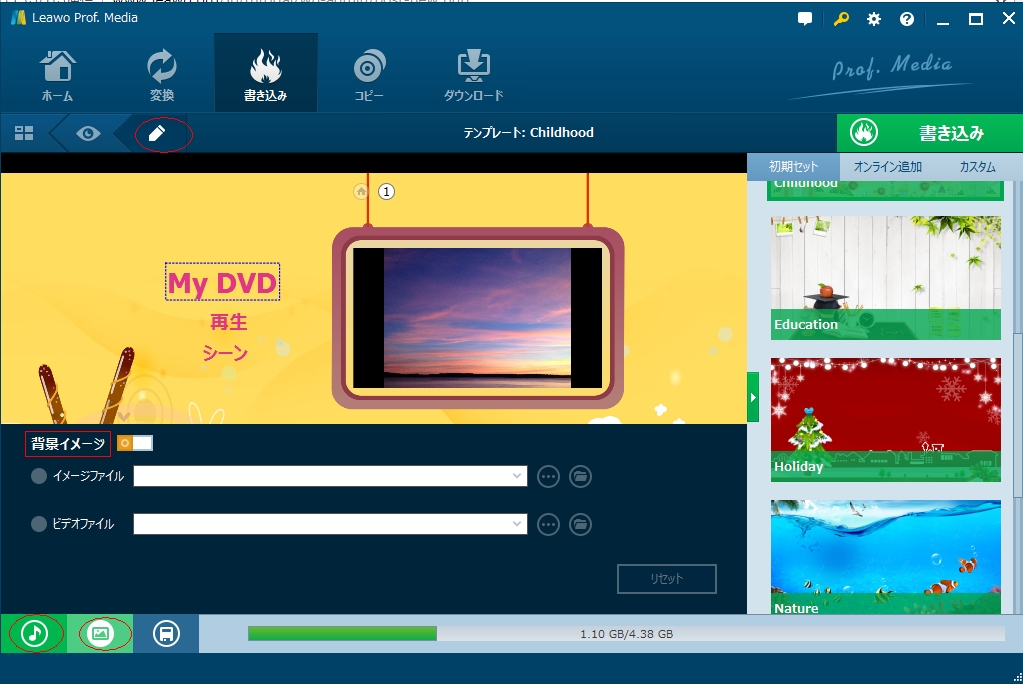The width and height of the screenshot is (1023, 684).
Task: Open settings gear in title bar
Action: [x=874, y=19]
